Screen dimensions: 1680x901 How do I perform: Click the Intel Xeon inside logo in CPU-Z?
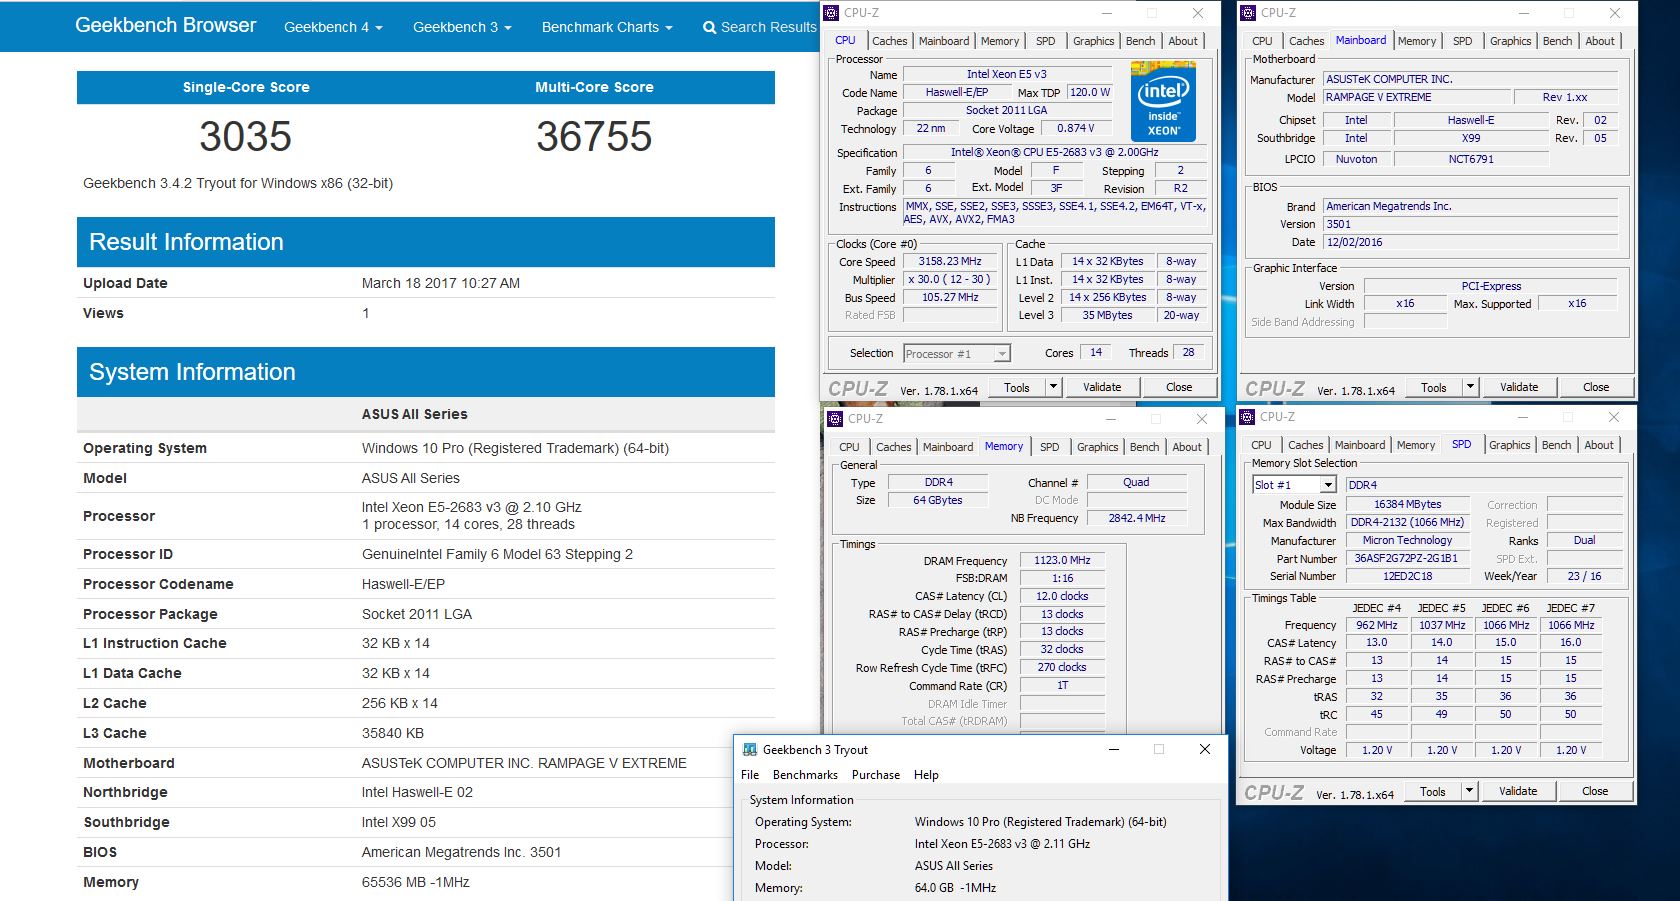(1163, 102)
